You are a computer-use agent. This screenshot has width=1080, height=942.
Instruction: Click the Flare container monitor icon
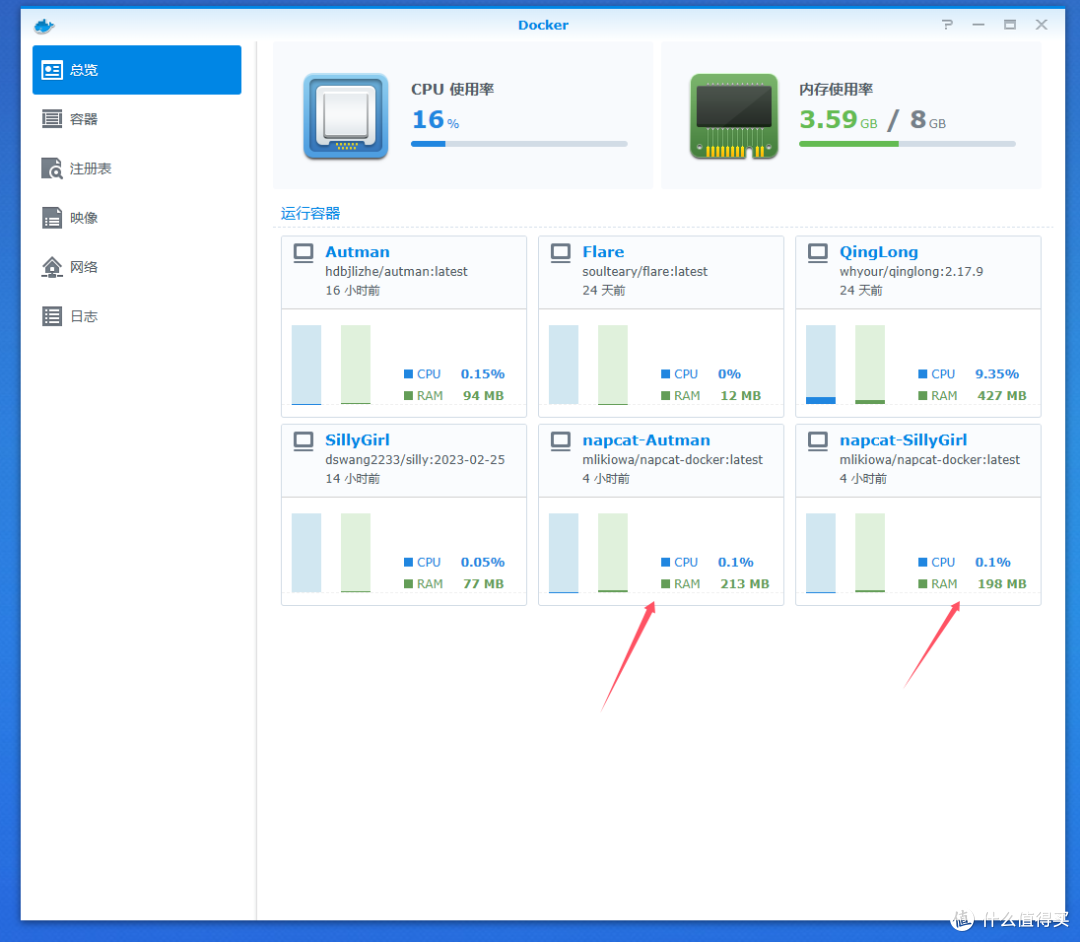[x=561, y=253]
